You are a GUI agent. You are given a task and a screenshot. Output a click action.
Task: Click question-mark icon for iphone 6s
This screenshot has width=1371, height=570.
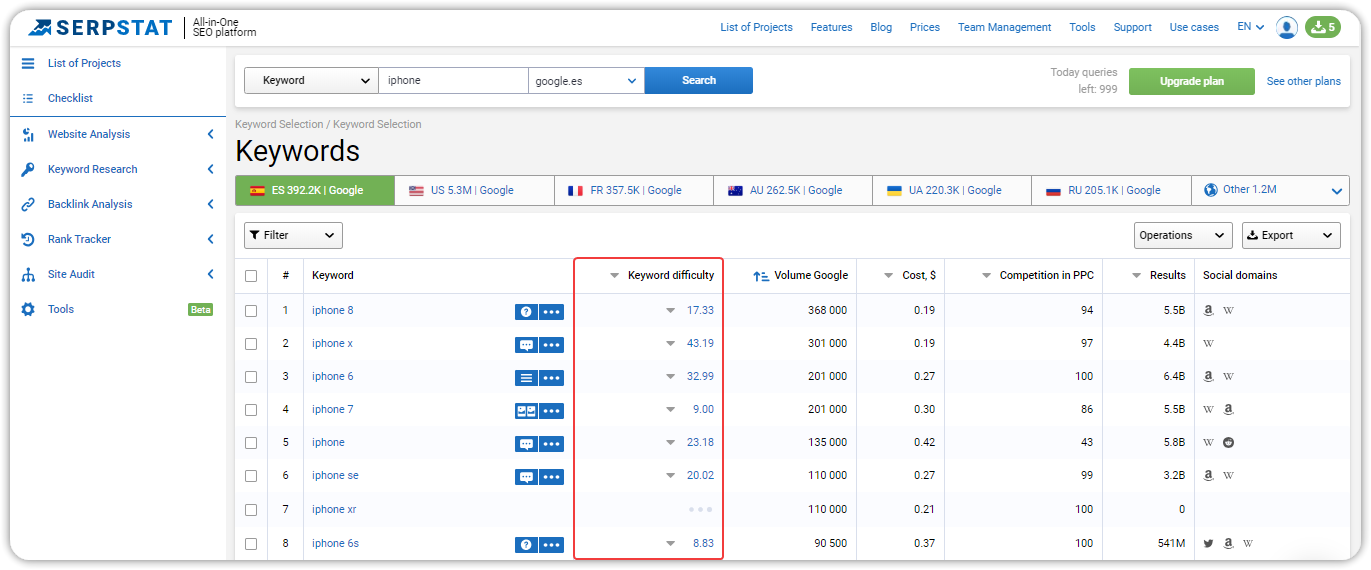tap(526, 544)
